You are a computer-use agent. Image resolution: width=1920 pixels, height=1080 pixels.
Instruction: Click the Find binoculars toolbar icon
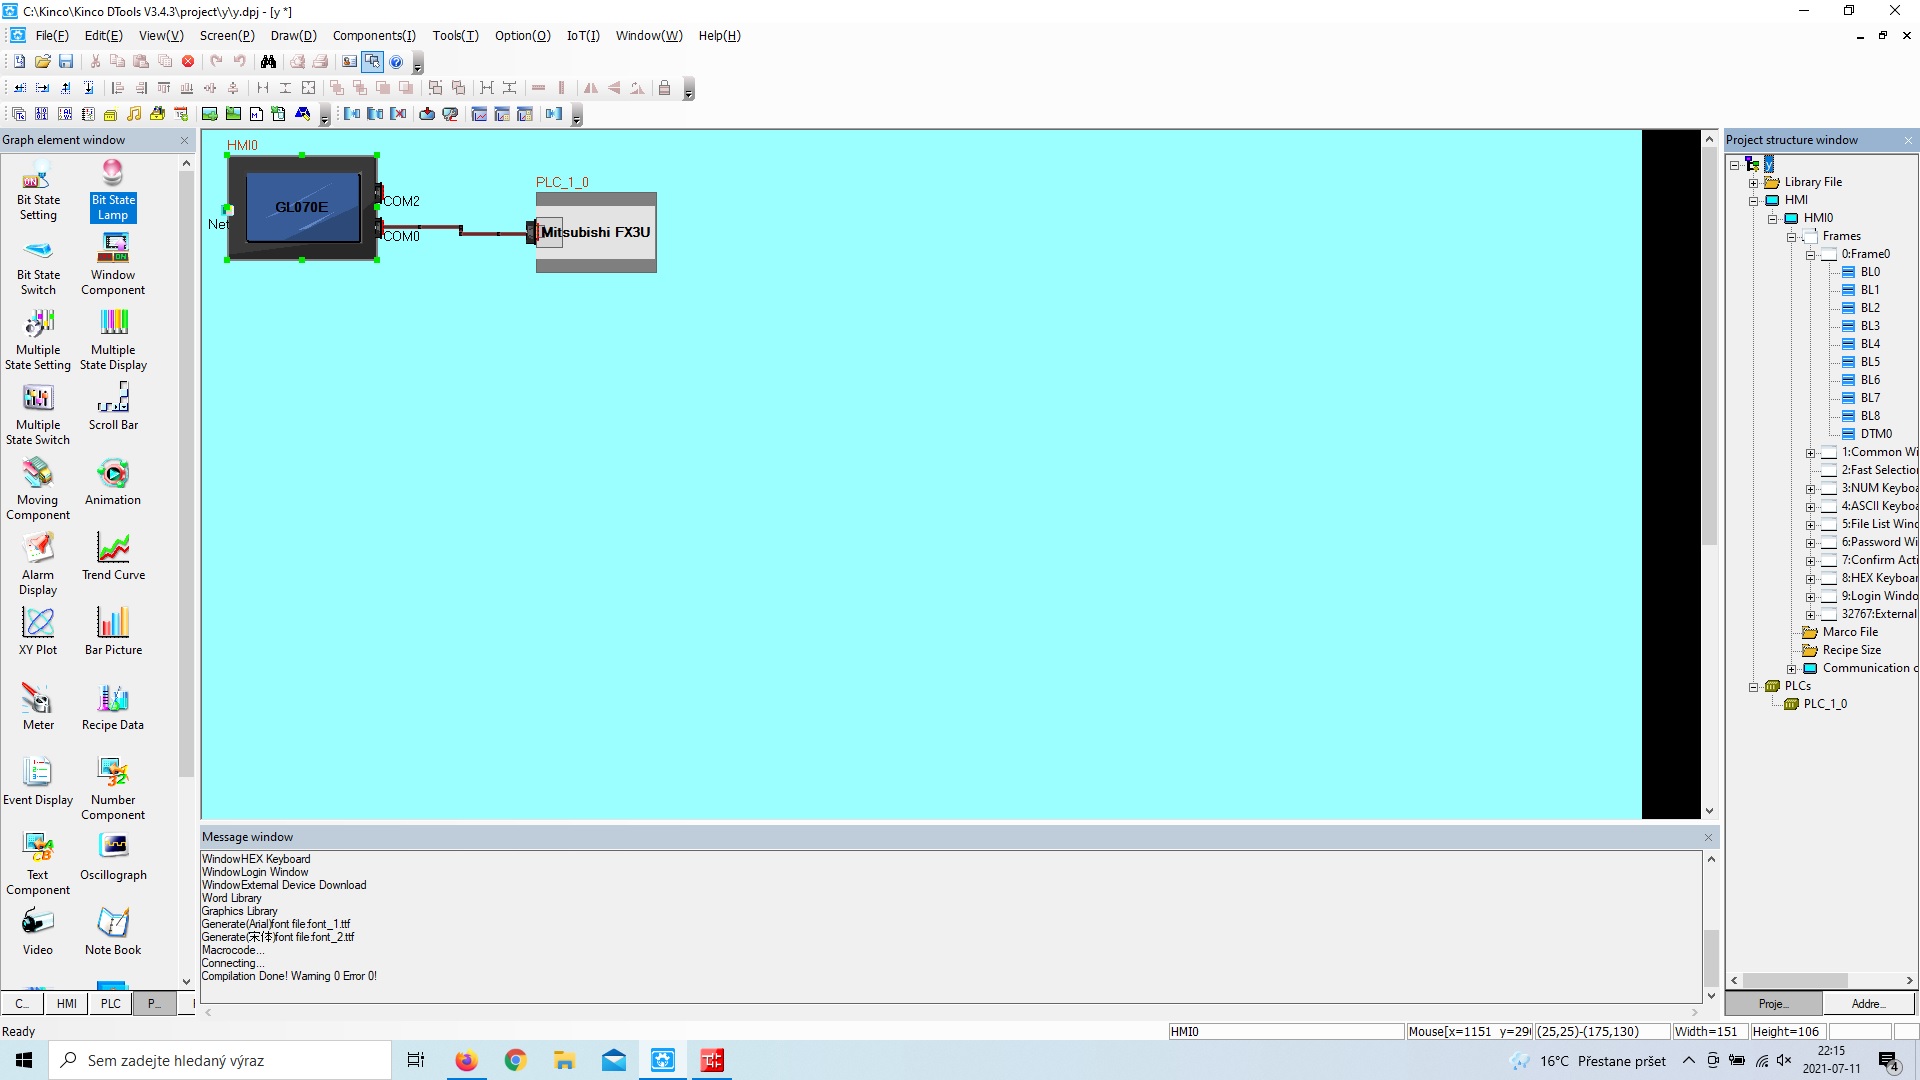point(268,62)
